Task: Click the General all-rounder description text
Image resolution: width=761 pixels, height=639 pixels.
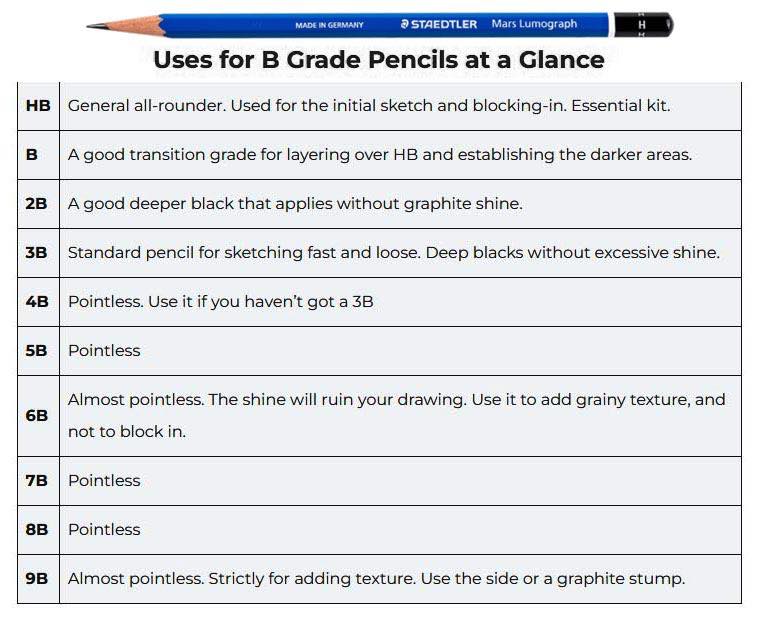Action: click(369, 106)
